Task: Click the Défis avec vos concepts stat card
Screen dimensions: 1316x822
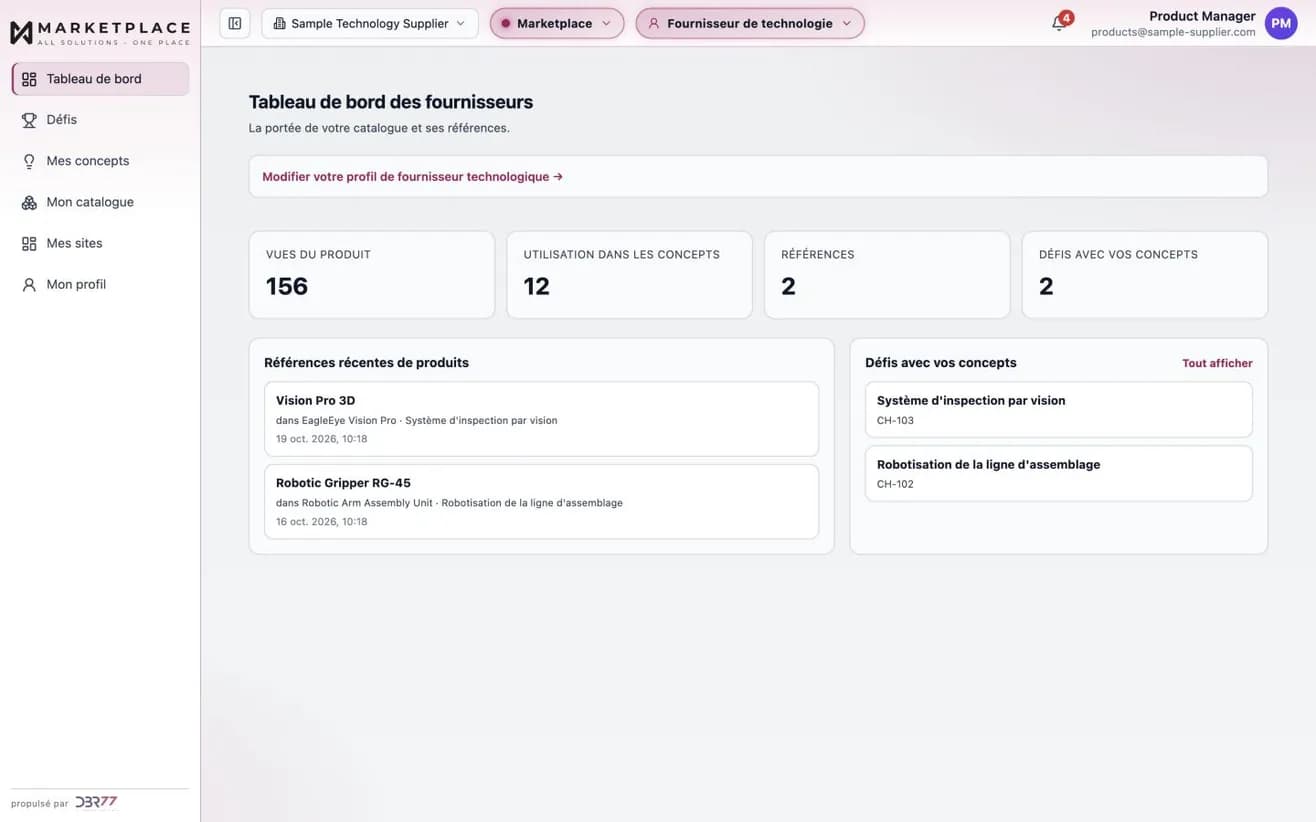Action: tap(1145, 275)
